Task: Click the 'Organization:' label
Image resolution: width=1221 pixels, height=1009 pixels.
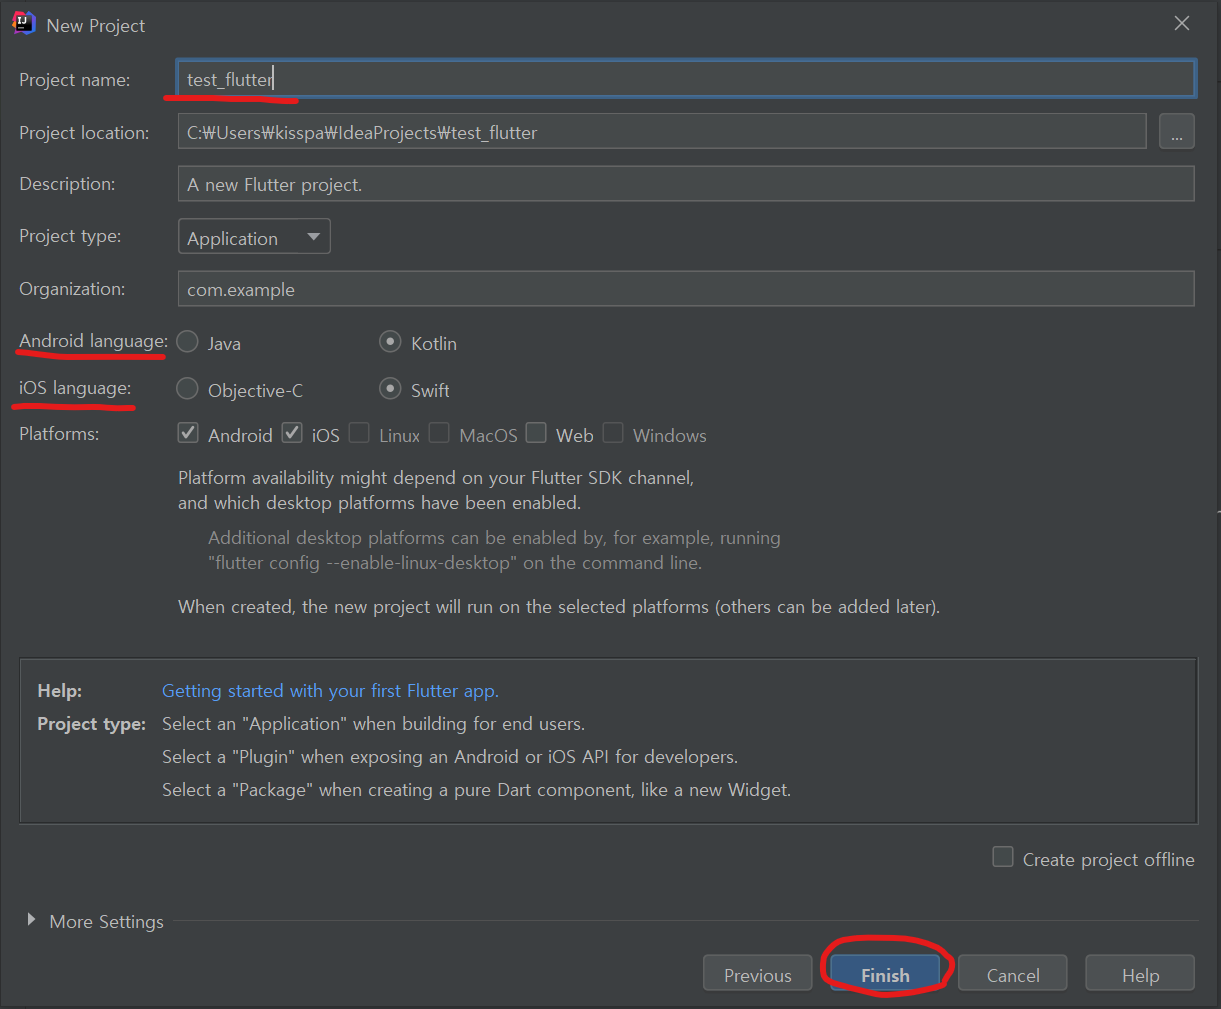Action: [72, 289]
